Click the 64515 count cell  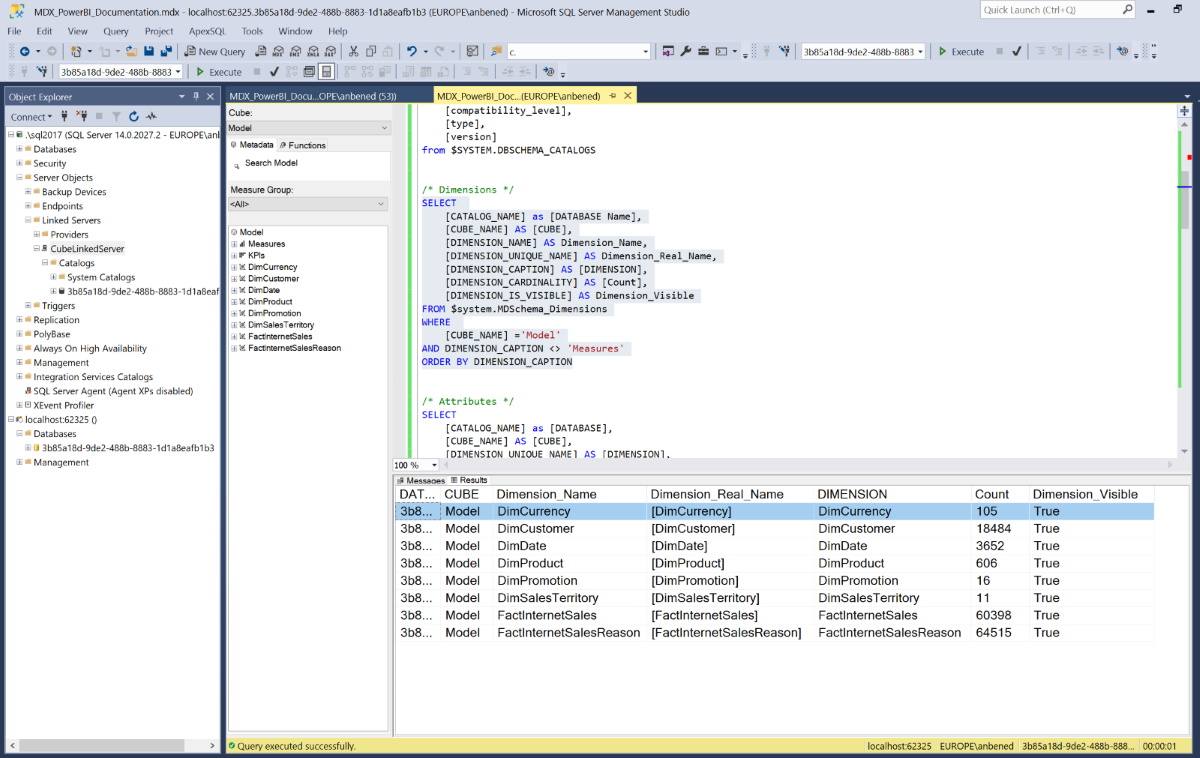click(993, 632)
